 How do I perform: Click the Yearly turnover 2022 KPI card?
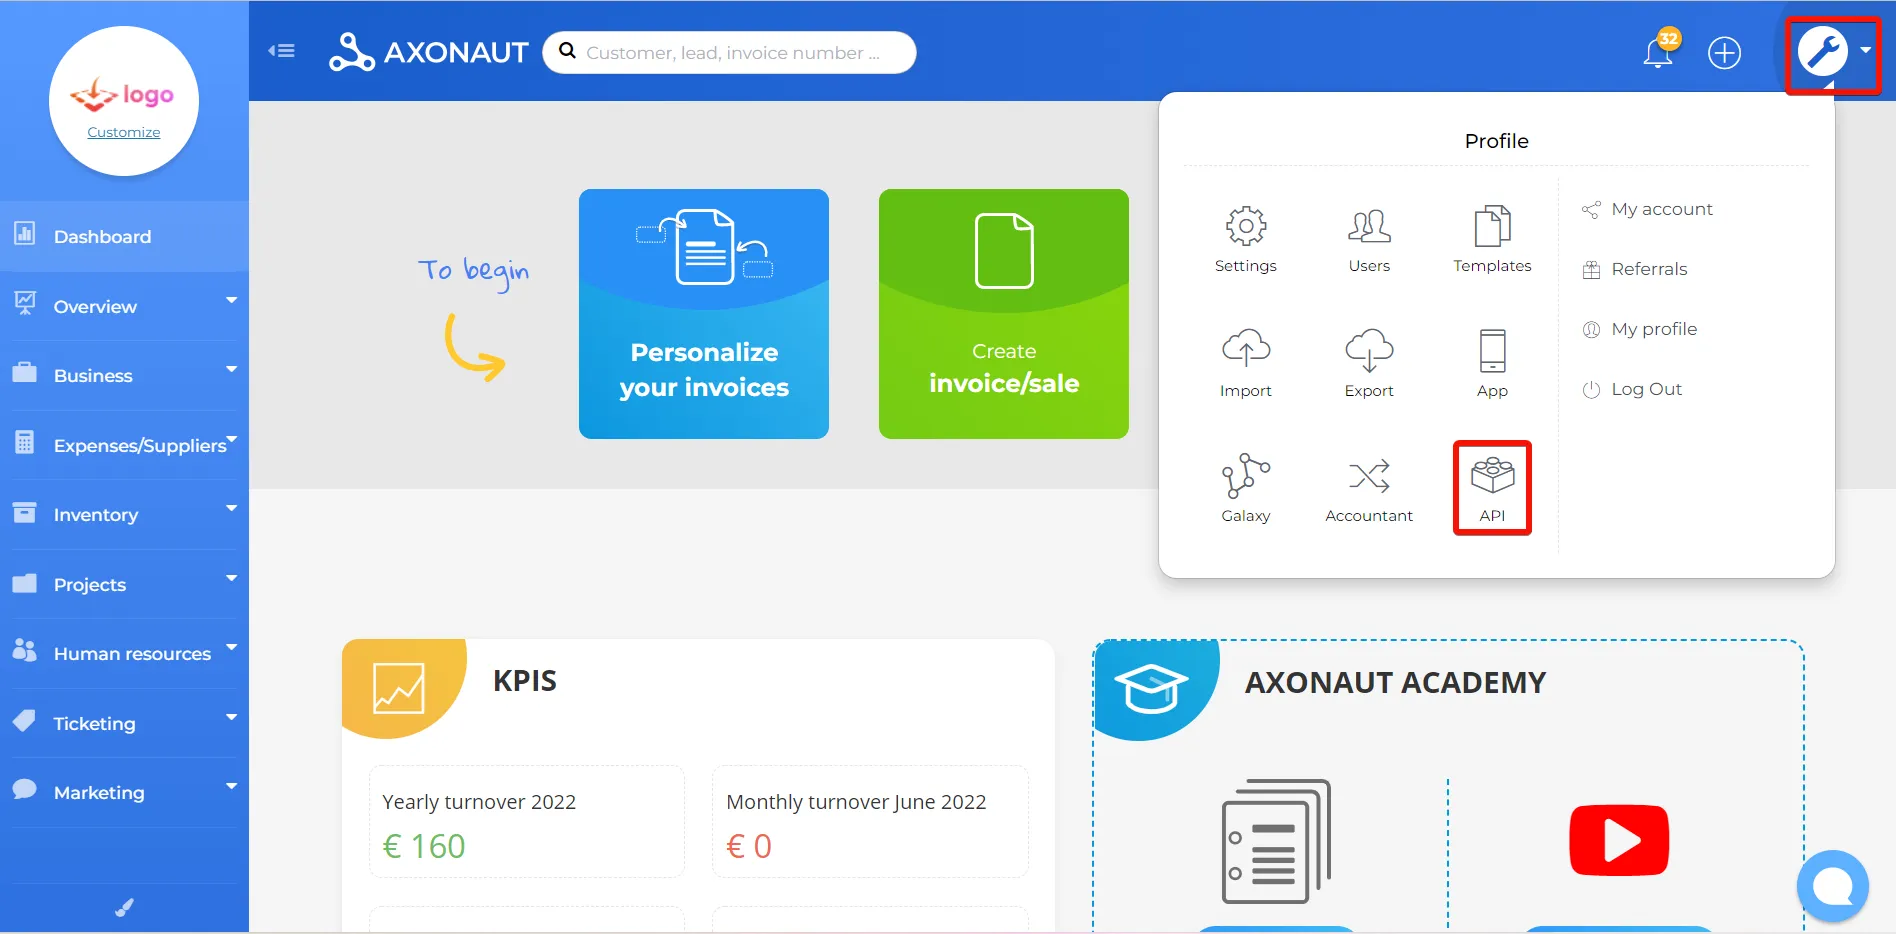pos(527,822)
